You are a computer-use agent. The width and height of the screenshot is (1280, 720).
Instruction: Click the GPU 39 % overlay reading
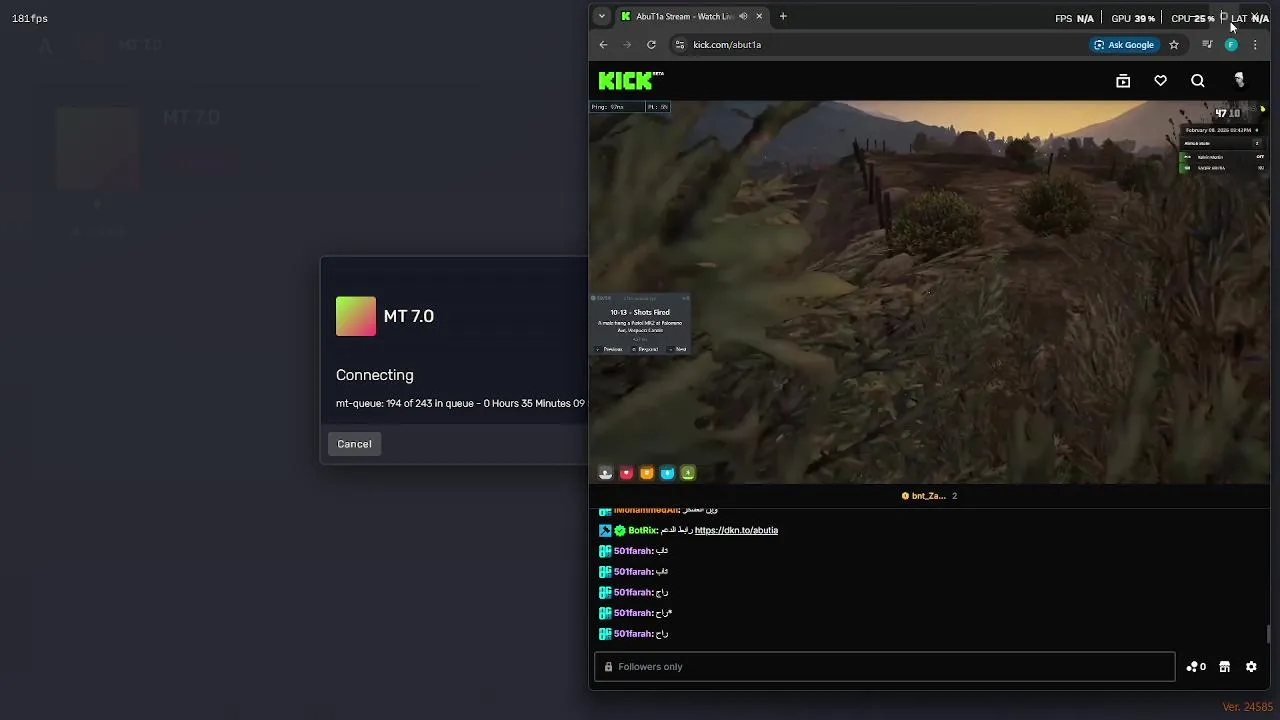tap(1133, 18)
